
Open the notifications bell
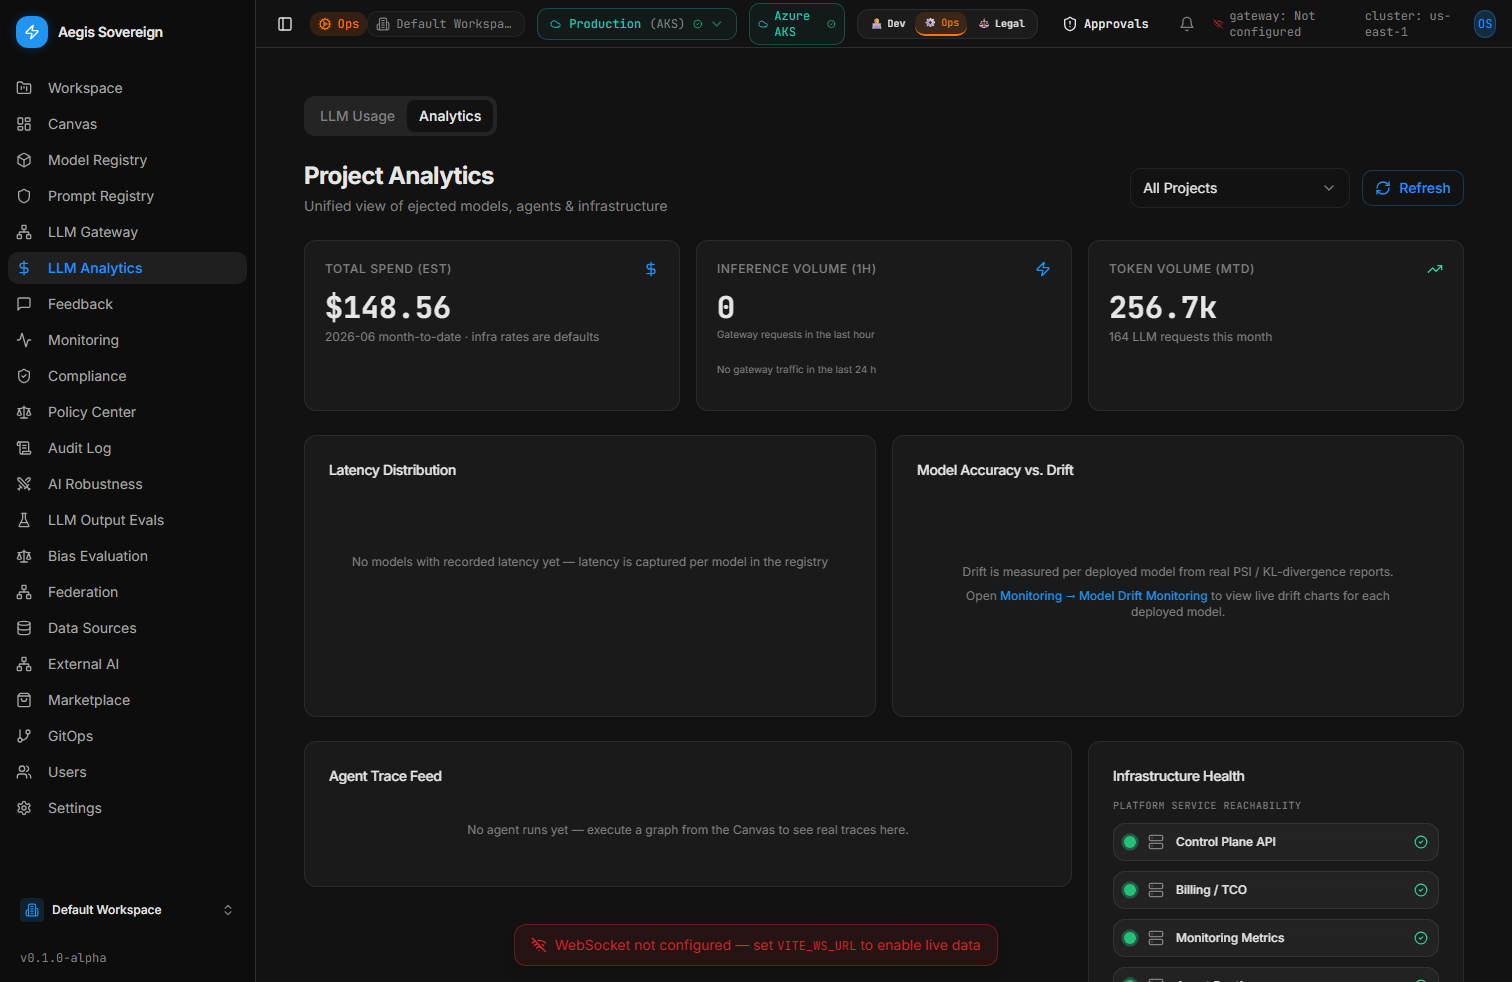[1187, 24]
